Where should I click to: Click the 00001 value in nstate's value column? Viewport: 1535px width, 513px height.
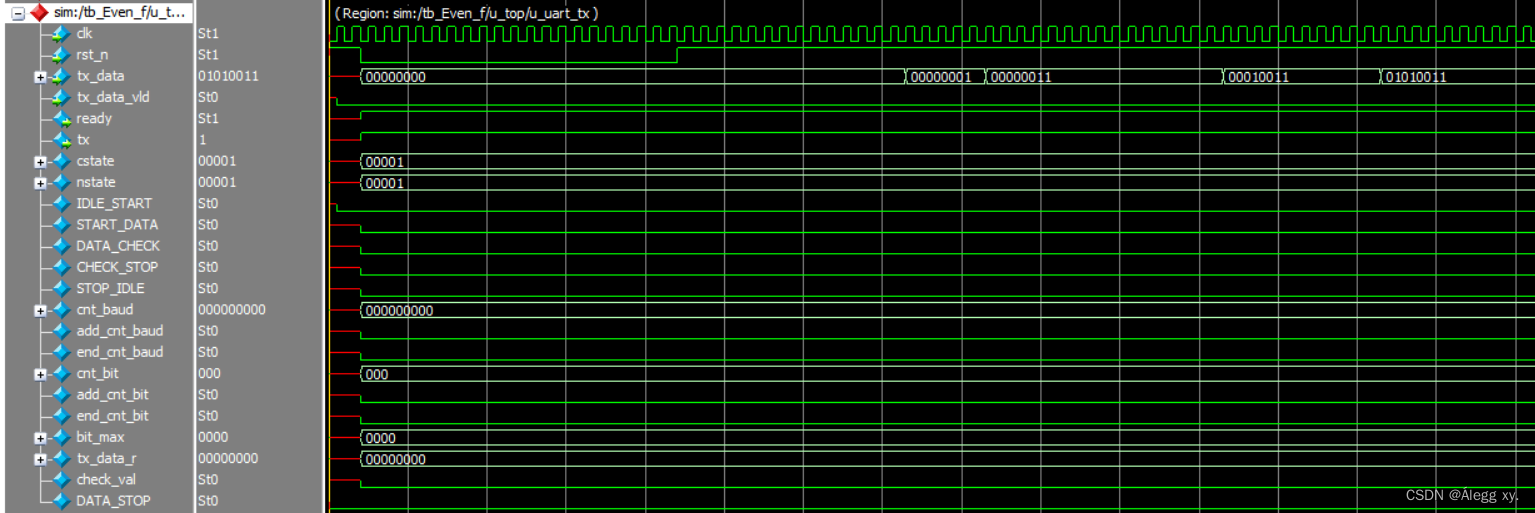point(217,182)
